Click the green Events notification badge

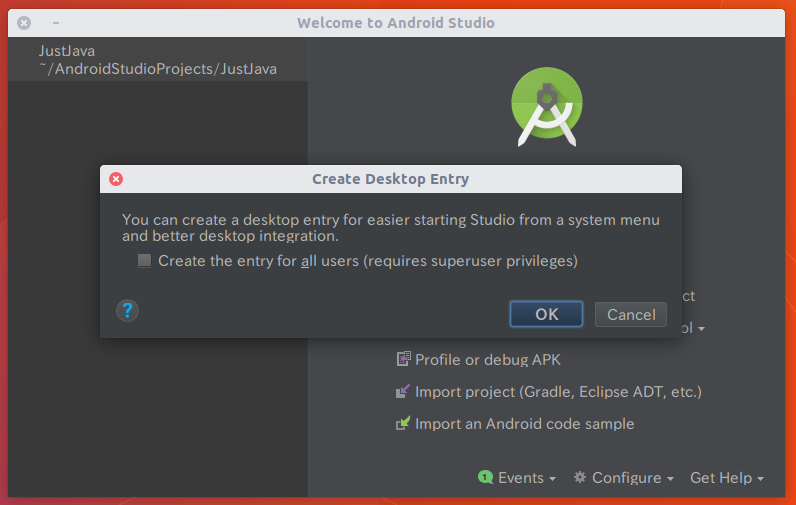coord(485,477)
